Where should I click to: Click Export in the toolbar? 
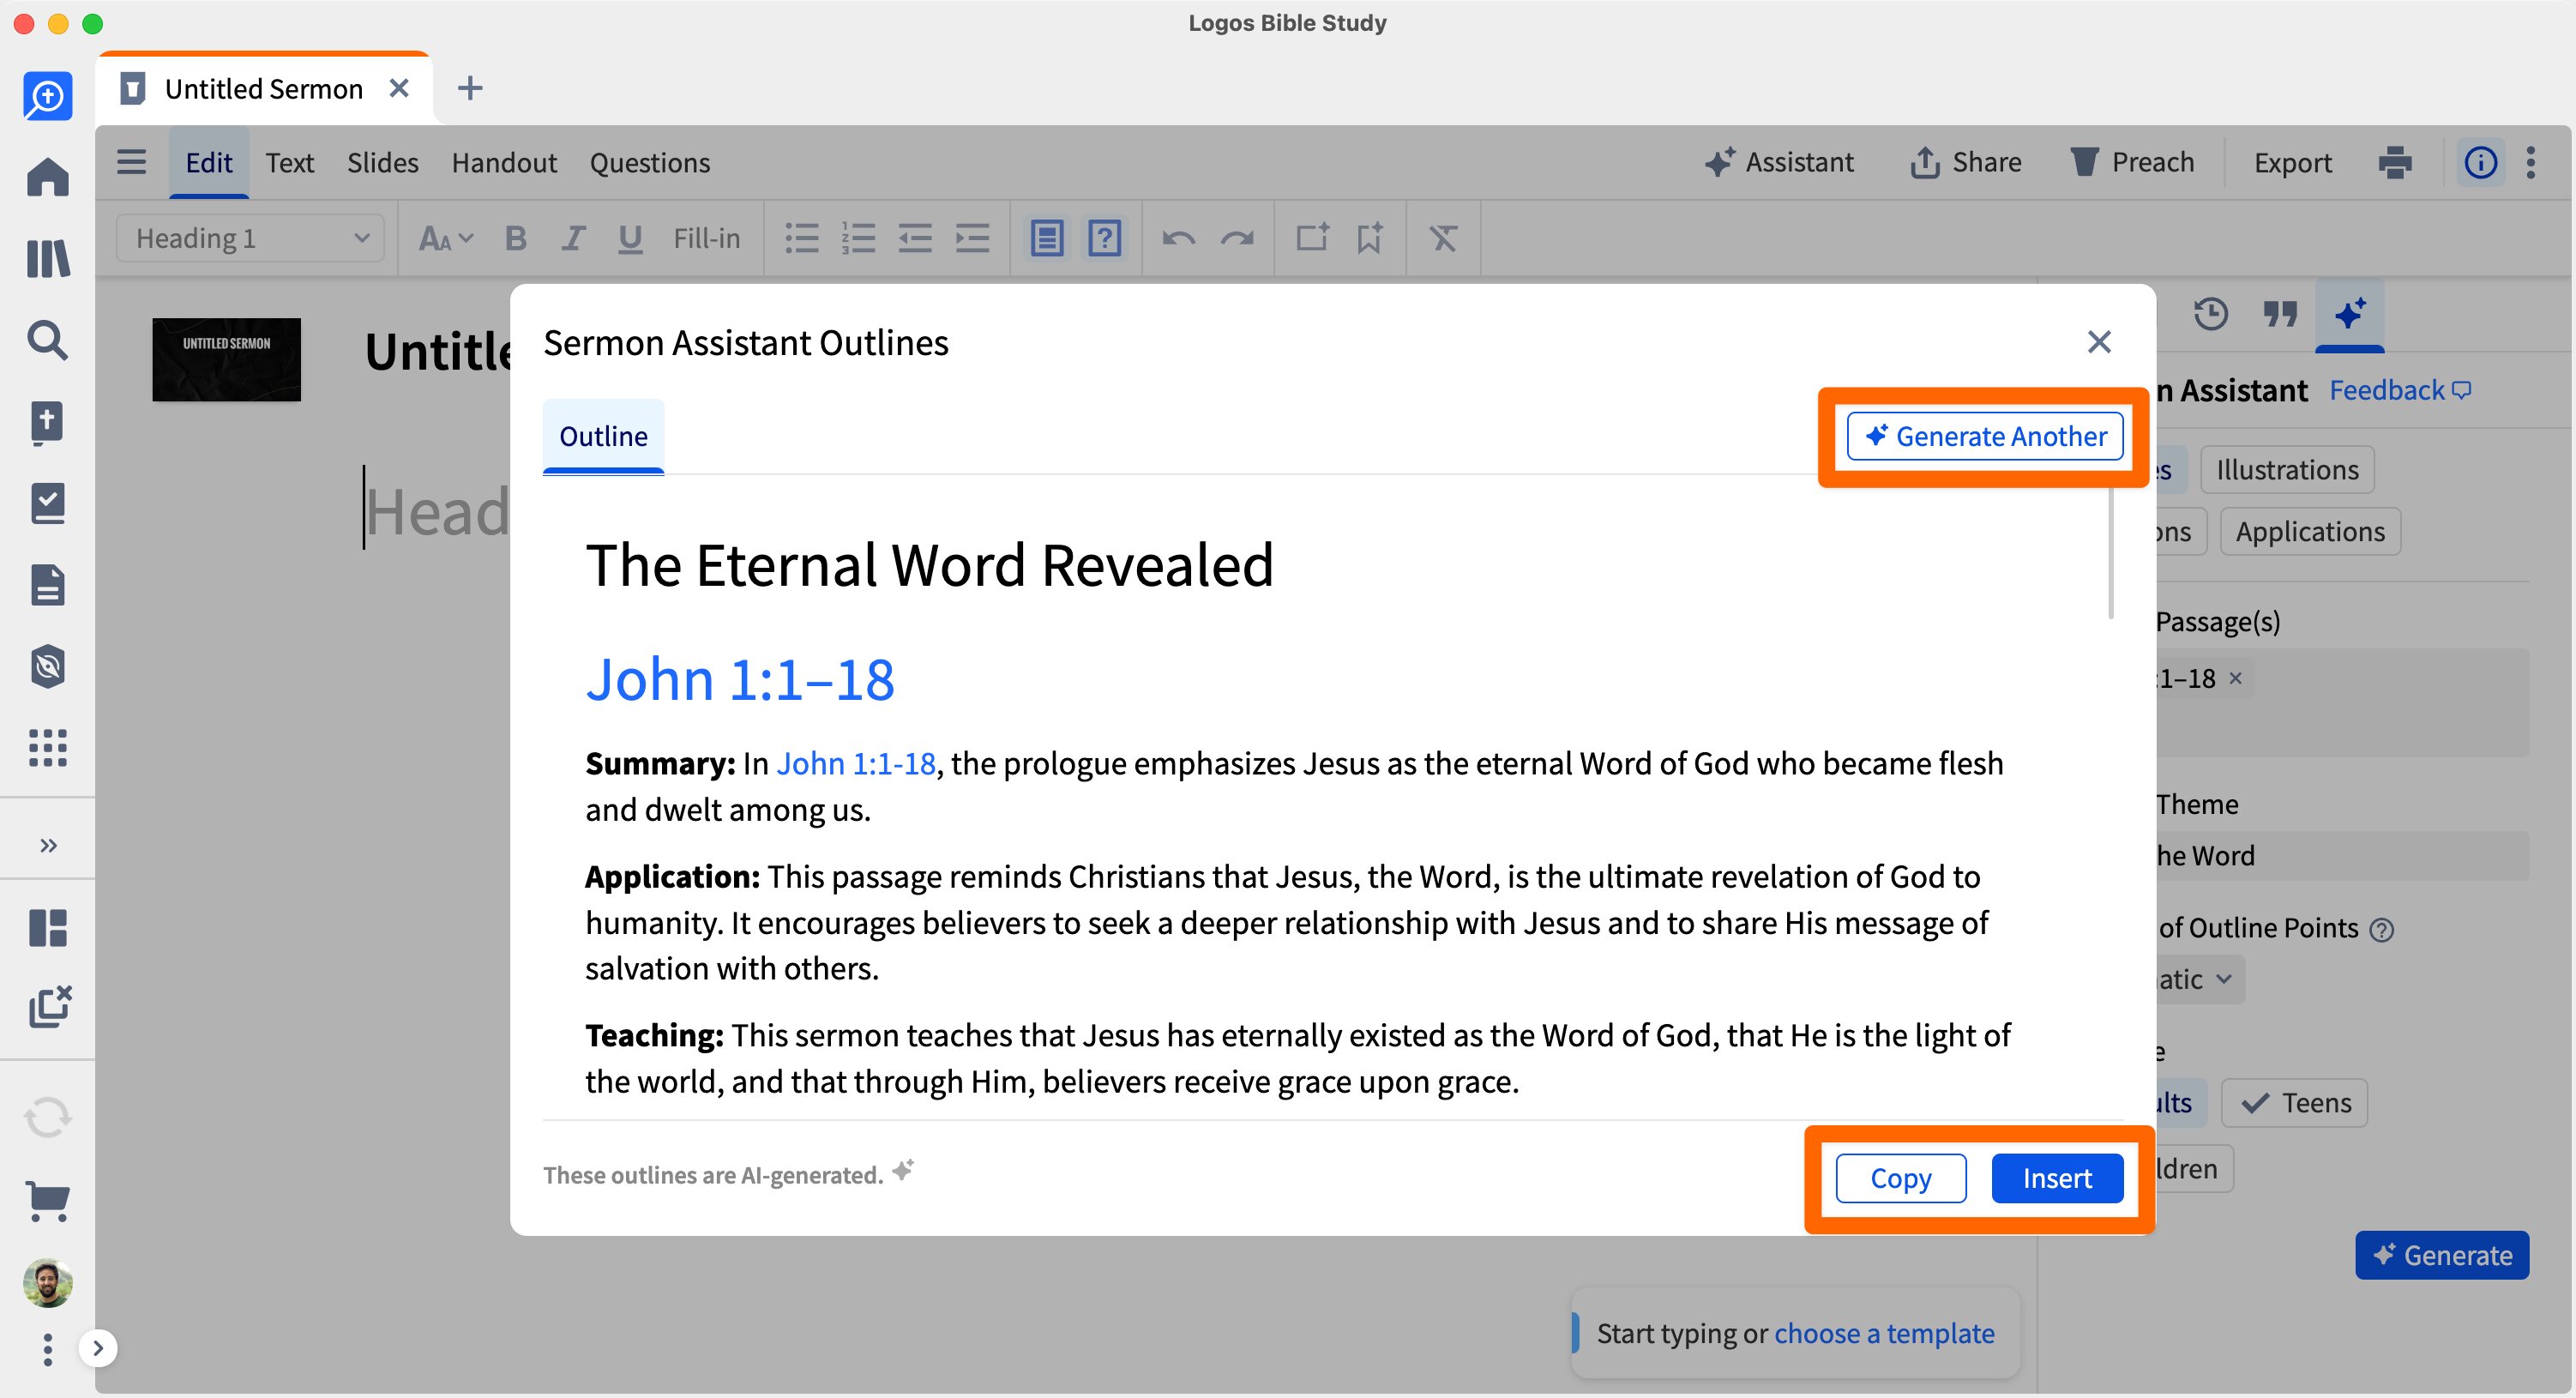2292,162
